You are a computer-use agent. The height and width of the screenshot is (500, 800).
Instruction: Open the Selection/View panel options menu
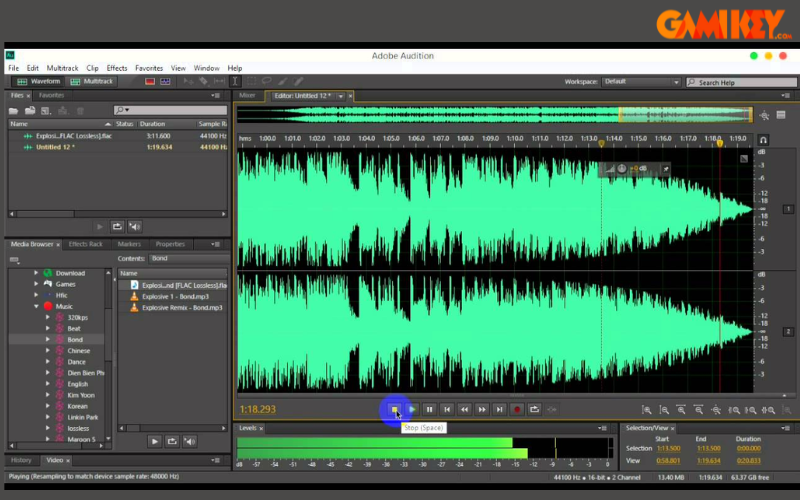point(785,428)
